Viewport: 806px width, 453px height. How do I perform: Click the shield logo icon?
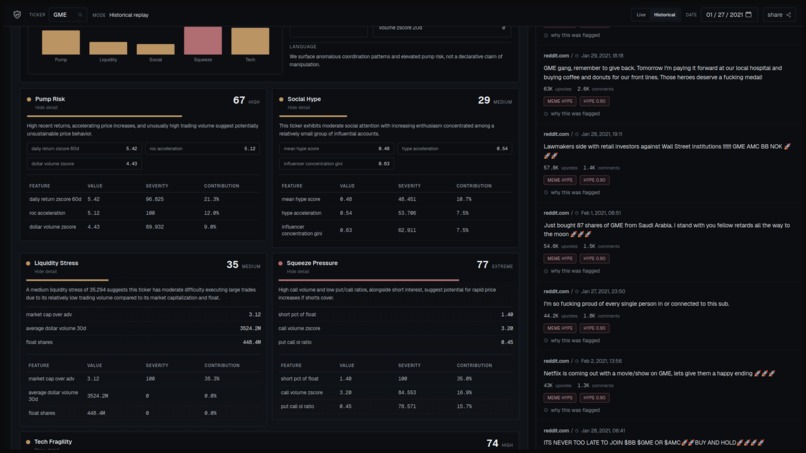coord(17,15)
